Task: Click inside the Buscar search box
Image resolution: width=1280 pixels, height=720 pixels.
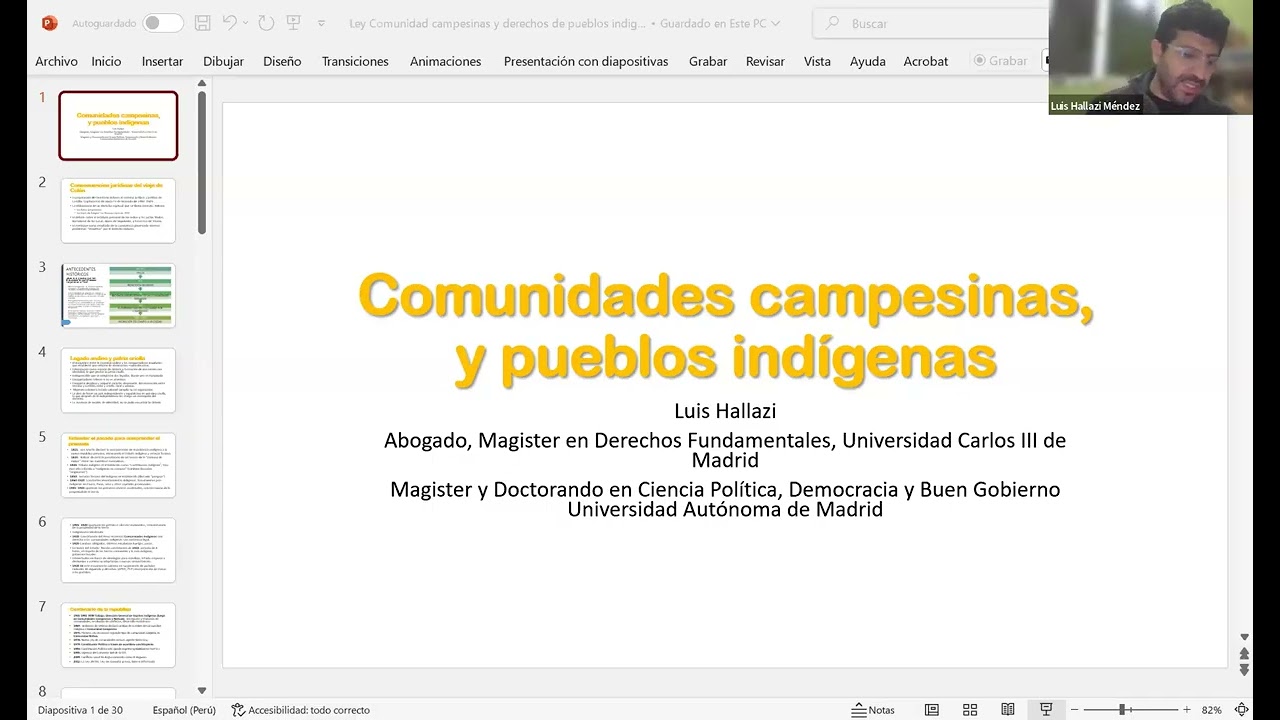Action: pos(930,23)
